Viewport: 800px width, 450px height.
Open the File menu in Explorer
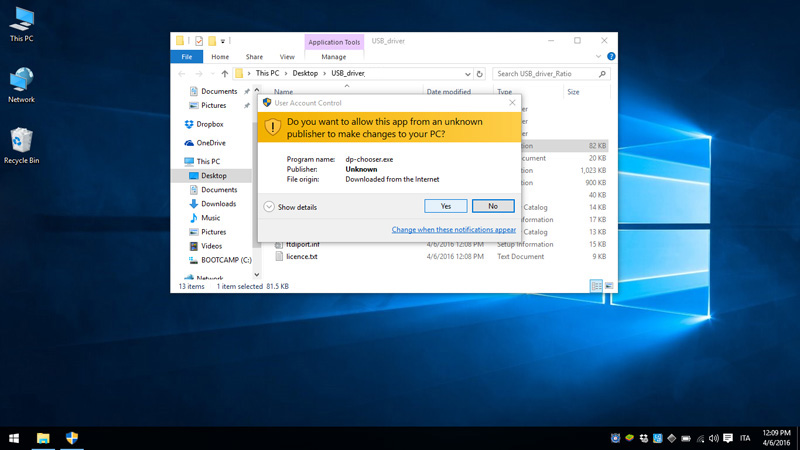(187, 57)
